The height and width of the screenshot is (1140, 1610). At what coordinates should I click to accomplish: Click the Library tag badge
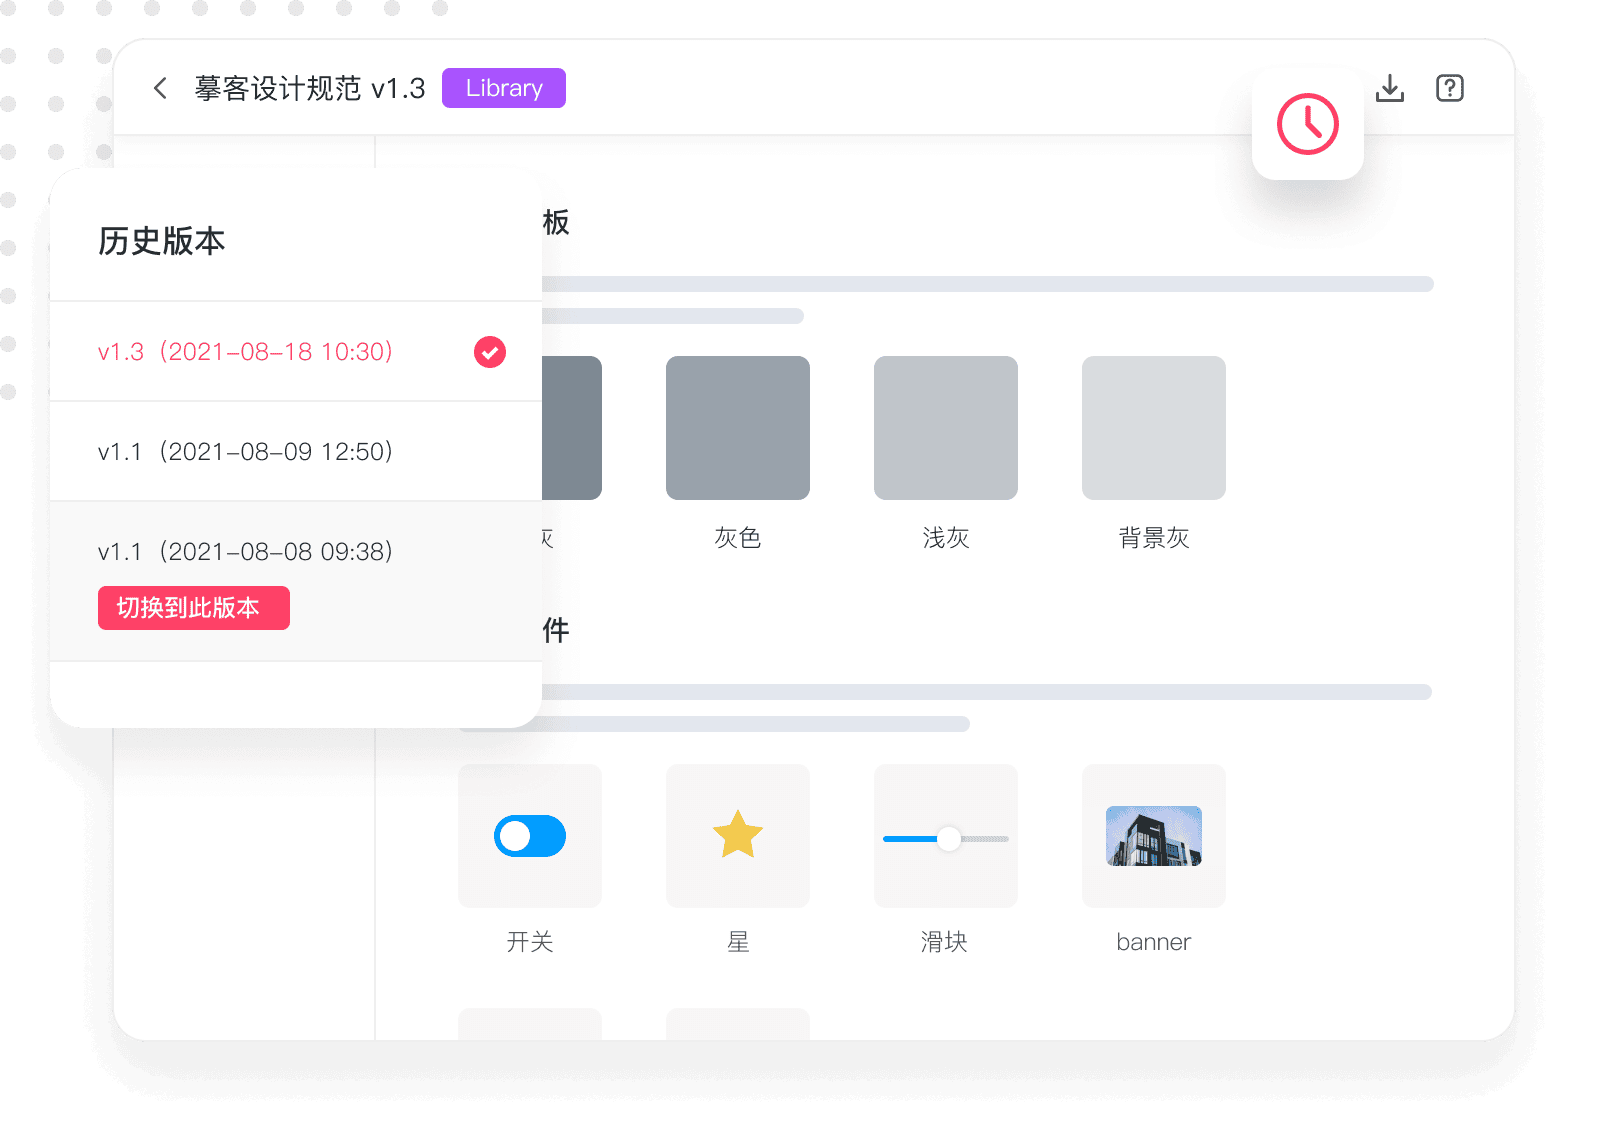pos(504,88)
